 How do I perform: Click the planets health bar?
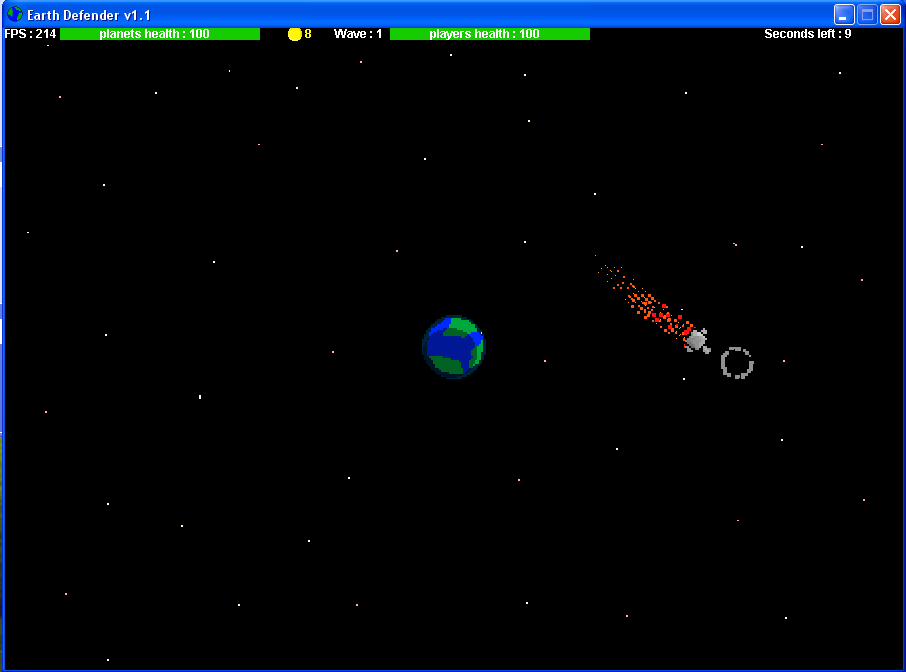tap(160, 34)
